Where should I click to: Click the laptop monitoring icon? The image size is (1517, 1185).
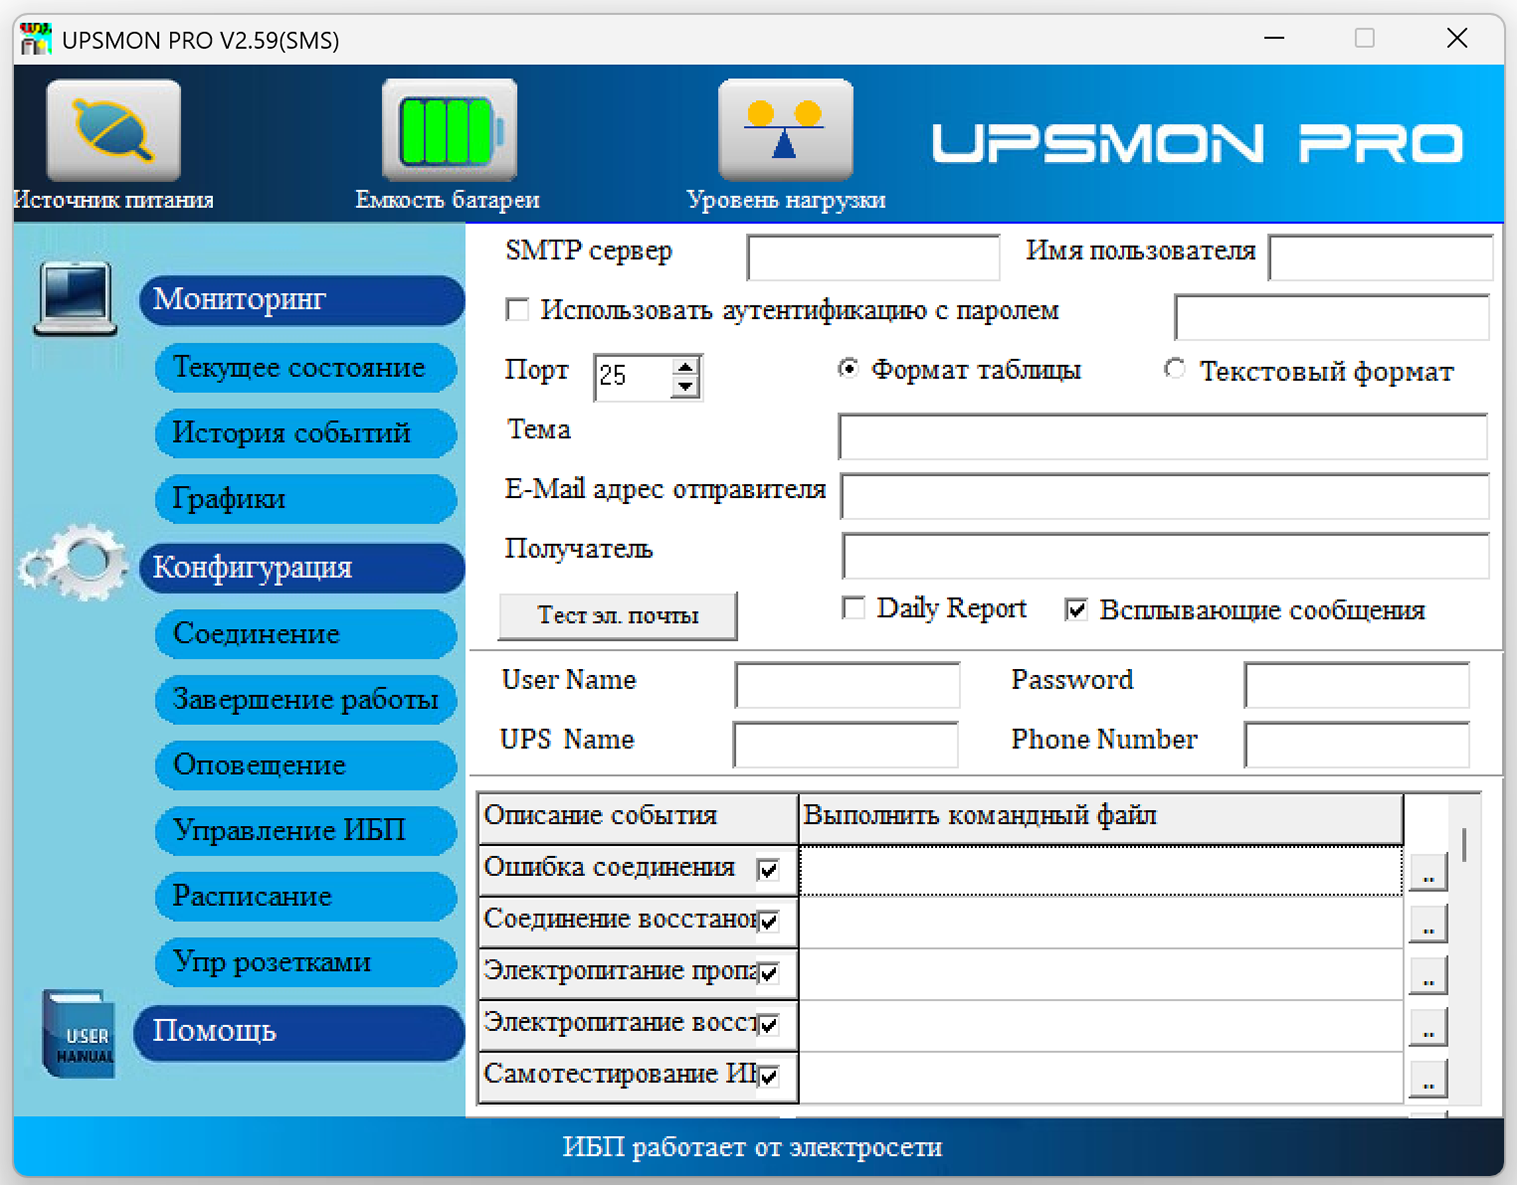point(75,298)
